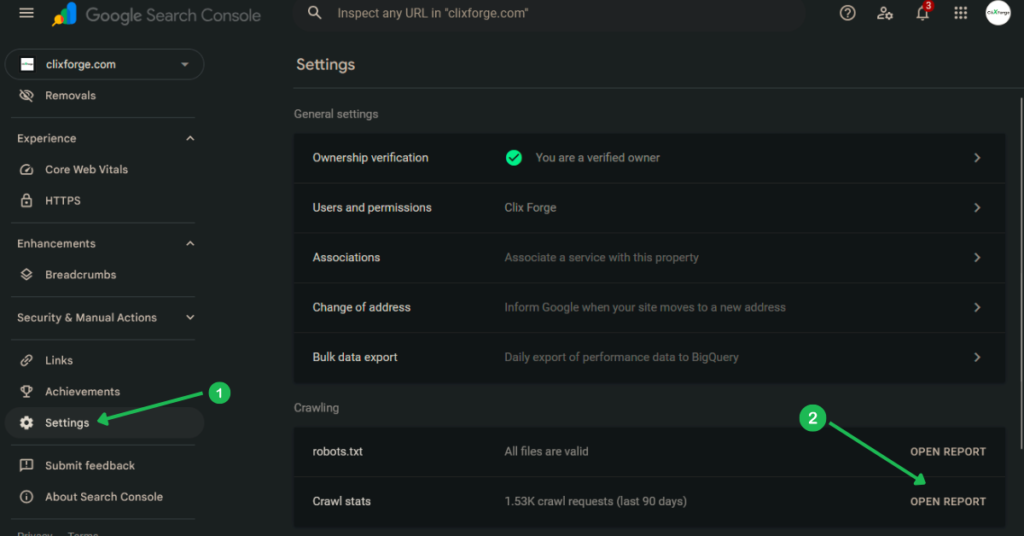The width and height of the screenshot is (1024, 536).
Task: Click Submit feedback link
Action: click(x=90, y=465)
